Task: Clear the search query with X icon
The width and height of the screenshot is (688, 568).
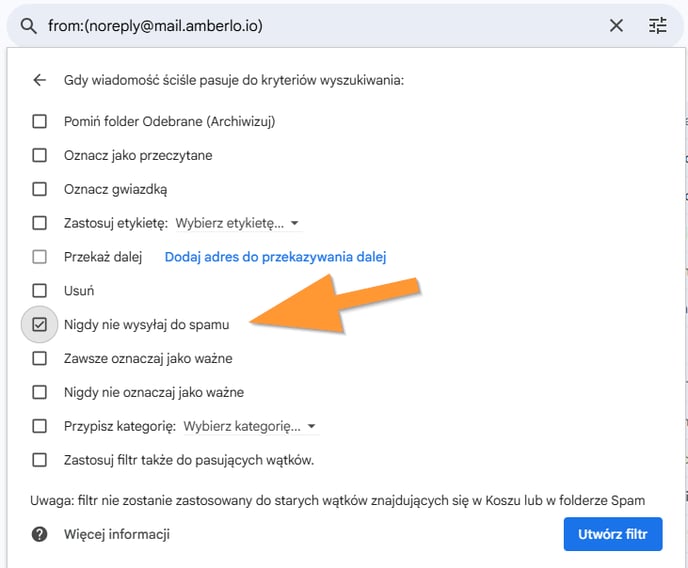Action: click(x=616, y=26)
